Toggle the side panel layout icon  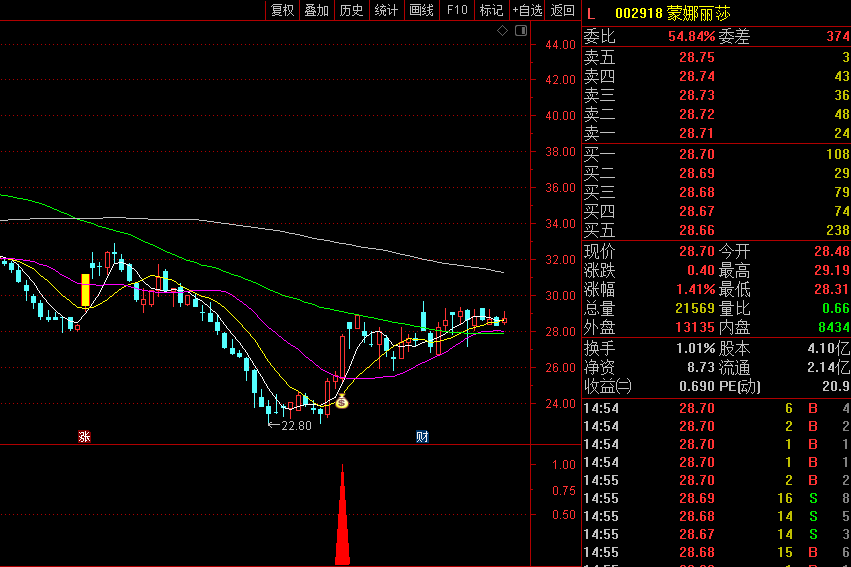(x=521, y=30)
